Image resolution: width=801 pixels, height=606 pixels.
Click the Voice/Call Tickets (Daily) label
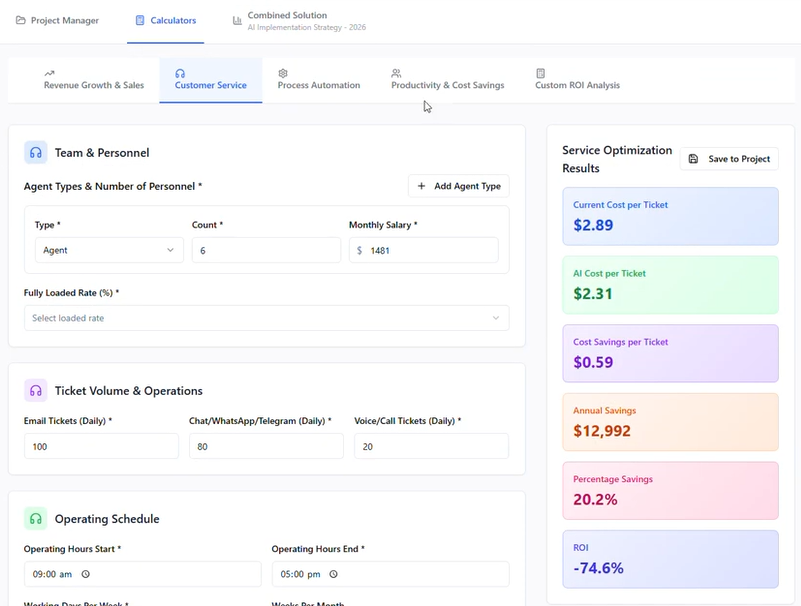point(408,421)
